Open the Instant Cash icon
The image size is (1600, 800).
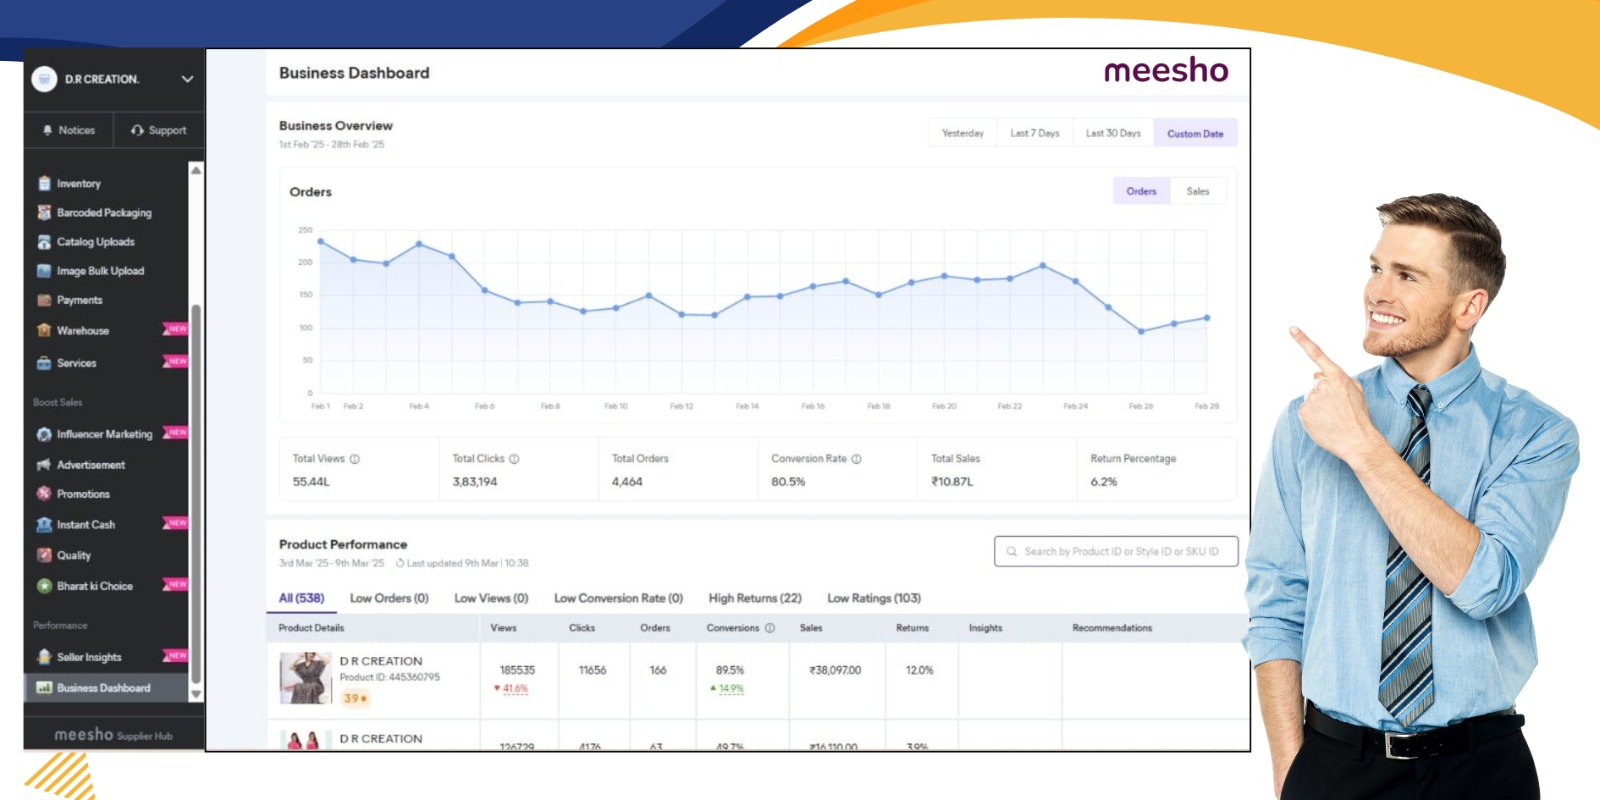coord(44,524)
